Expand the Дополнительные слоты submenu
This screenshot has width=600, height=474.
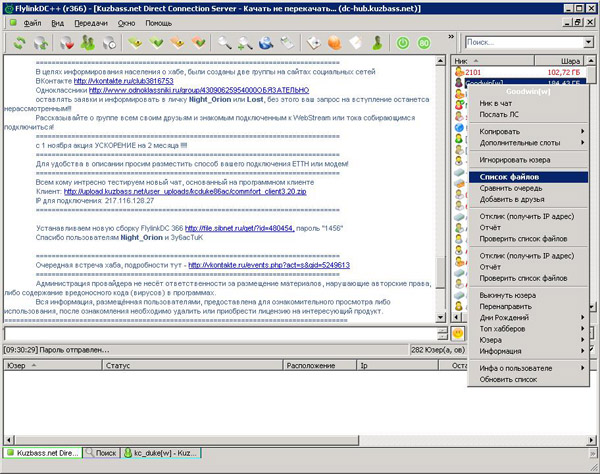[x=528, y=142]
